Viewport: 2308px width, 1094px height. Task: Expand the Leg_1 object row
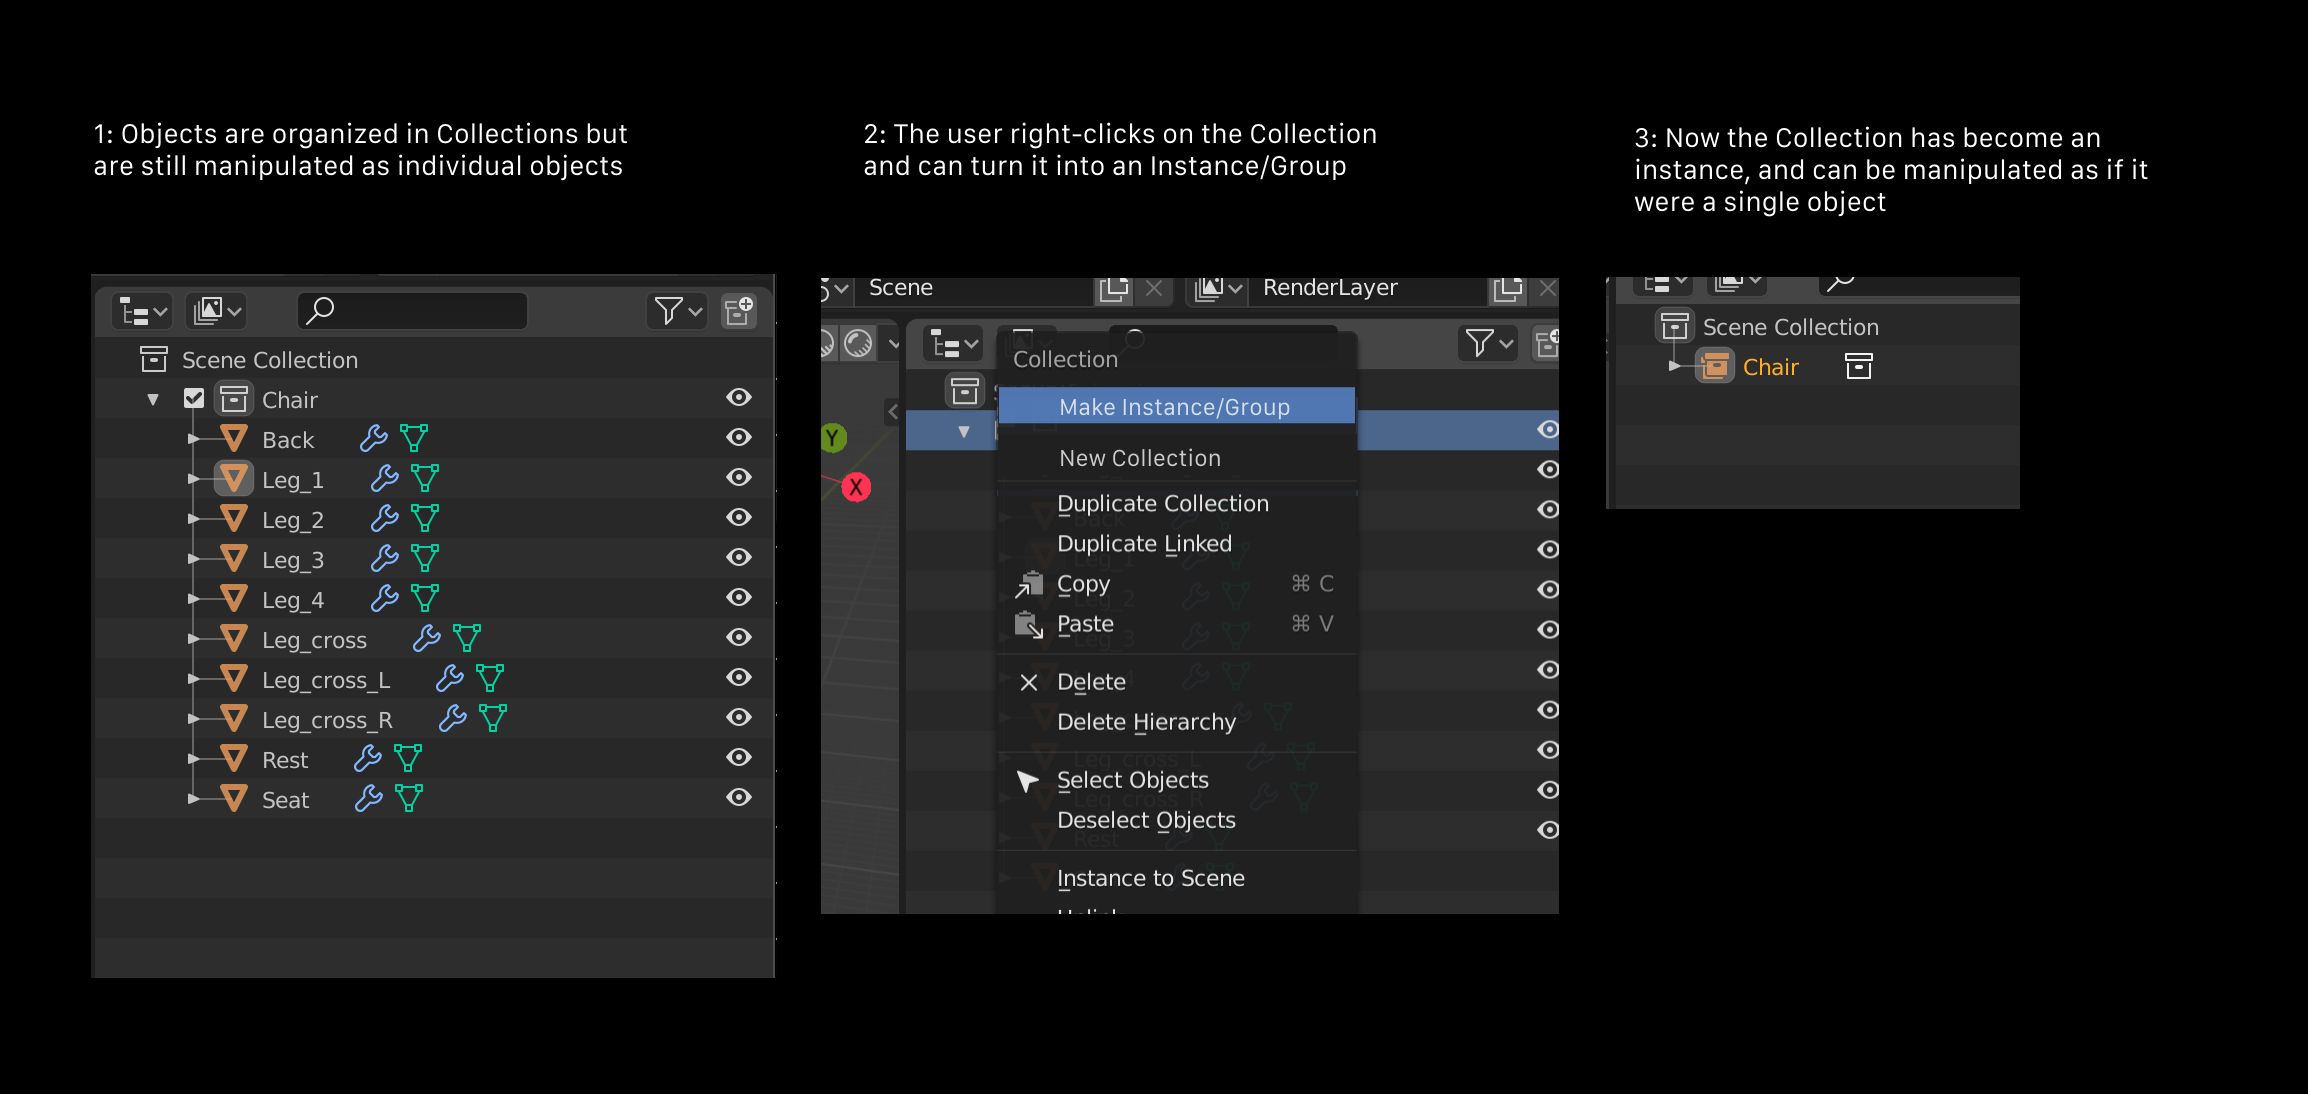tap(193, 479)
